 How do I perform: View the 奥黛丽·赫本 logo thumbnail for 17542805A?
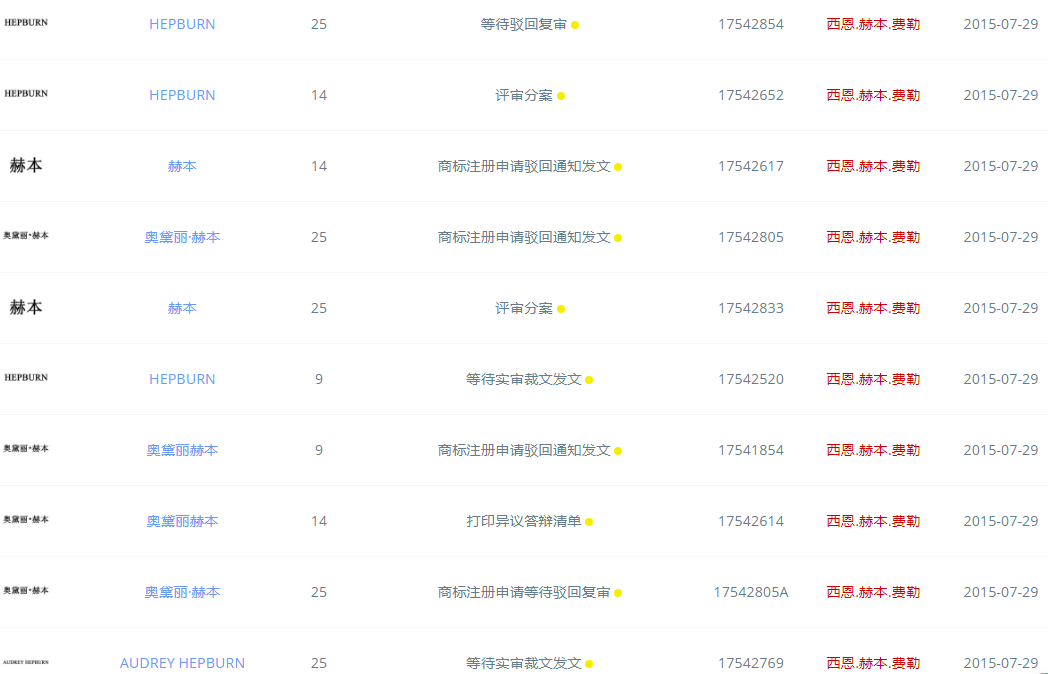pos(26,590)
